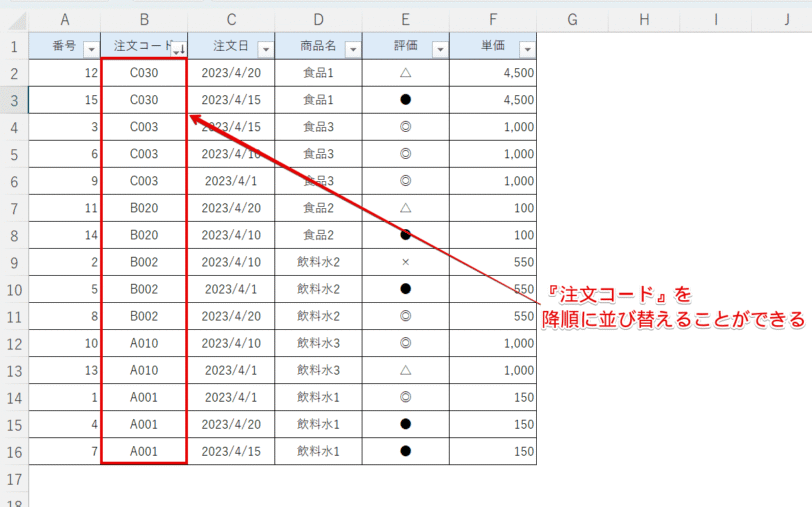Select cell A001 in row 16

coord(144,452)
